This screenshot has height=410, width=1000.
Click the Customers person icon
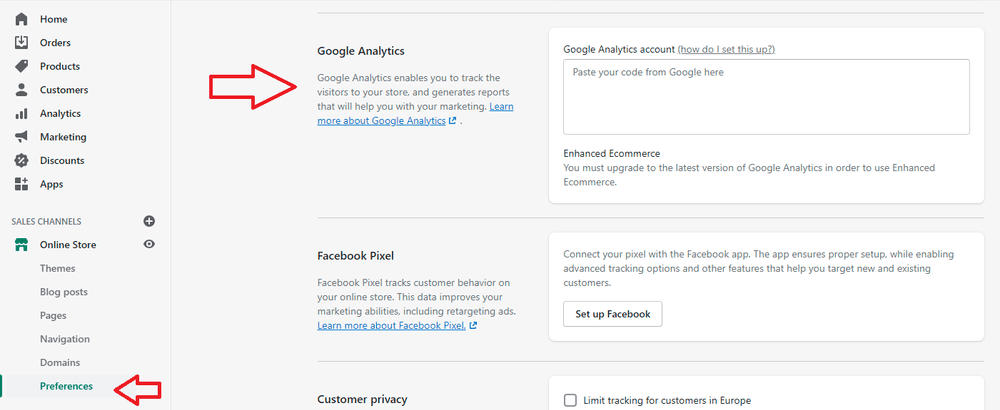coord(21,90)
